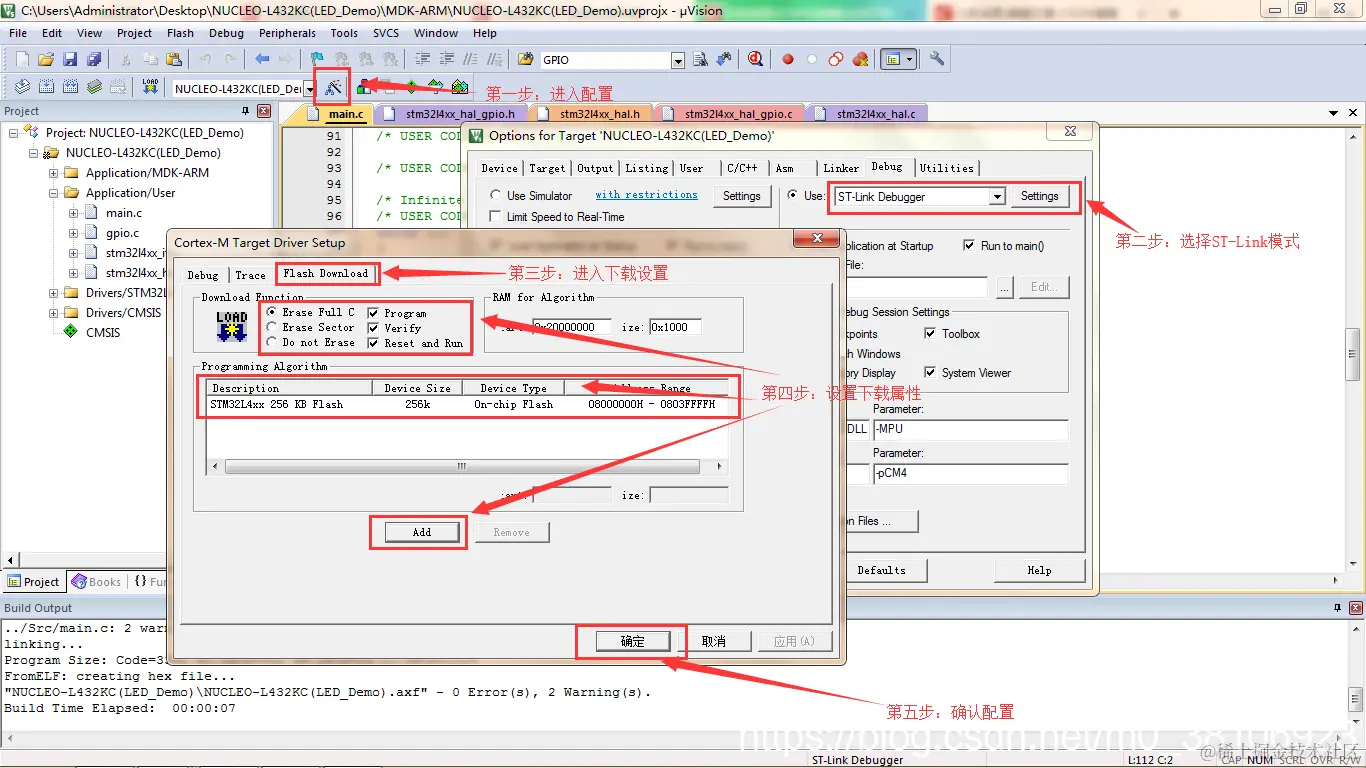Click the Add algorithm button
Image resolution: width=1366 pixels, height=768 pixels.
pos(422,532)
